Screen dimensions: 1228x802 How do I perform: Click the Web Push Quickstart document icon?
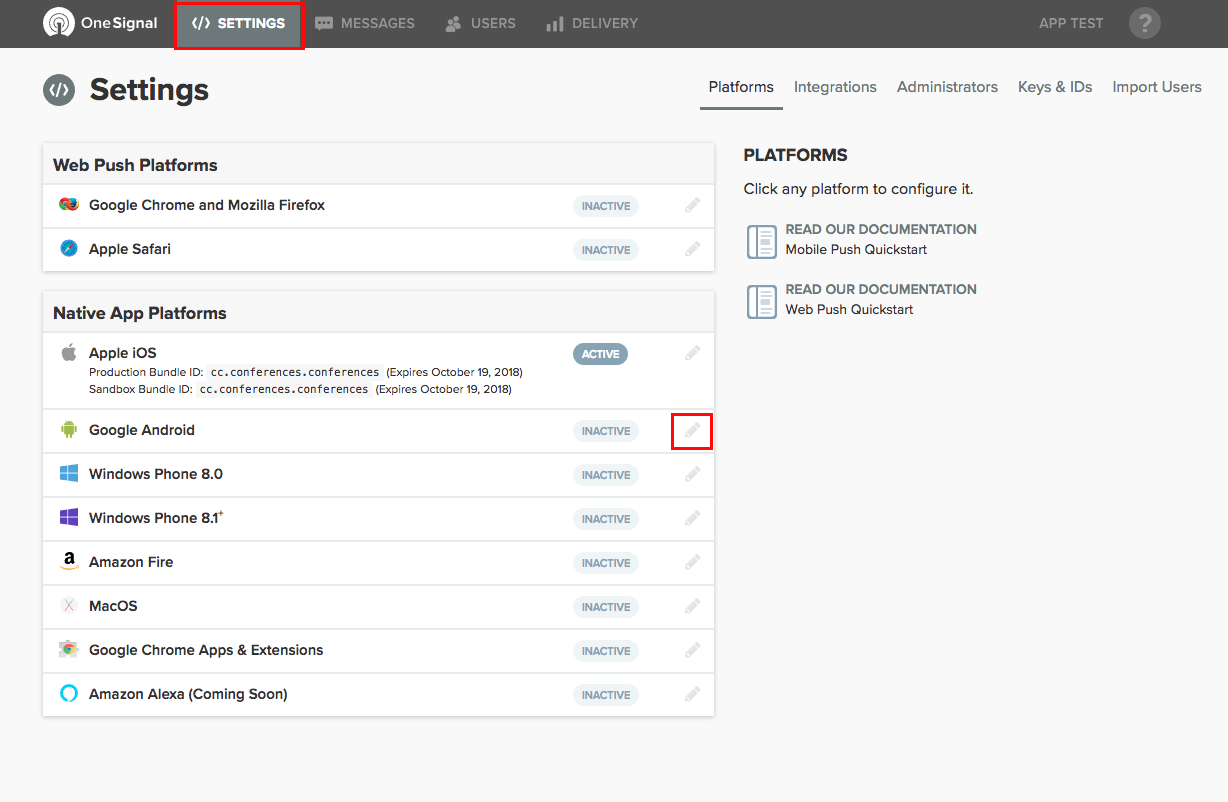(x=762, y=301)
